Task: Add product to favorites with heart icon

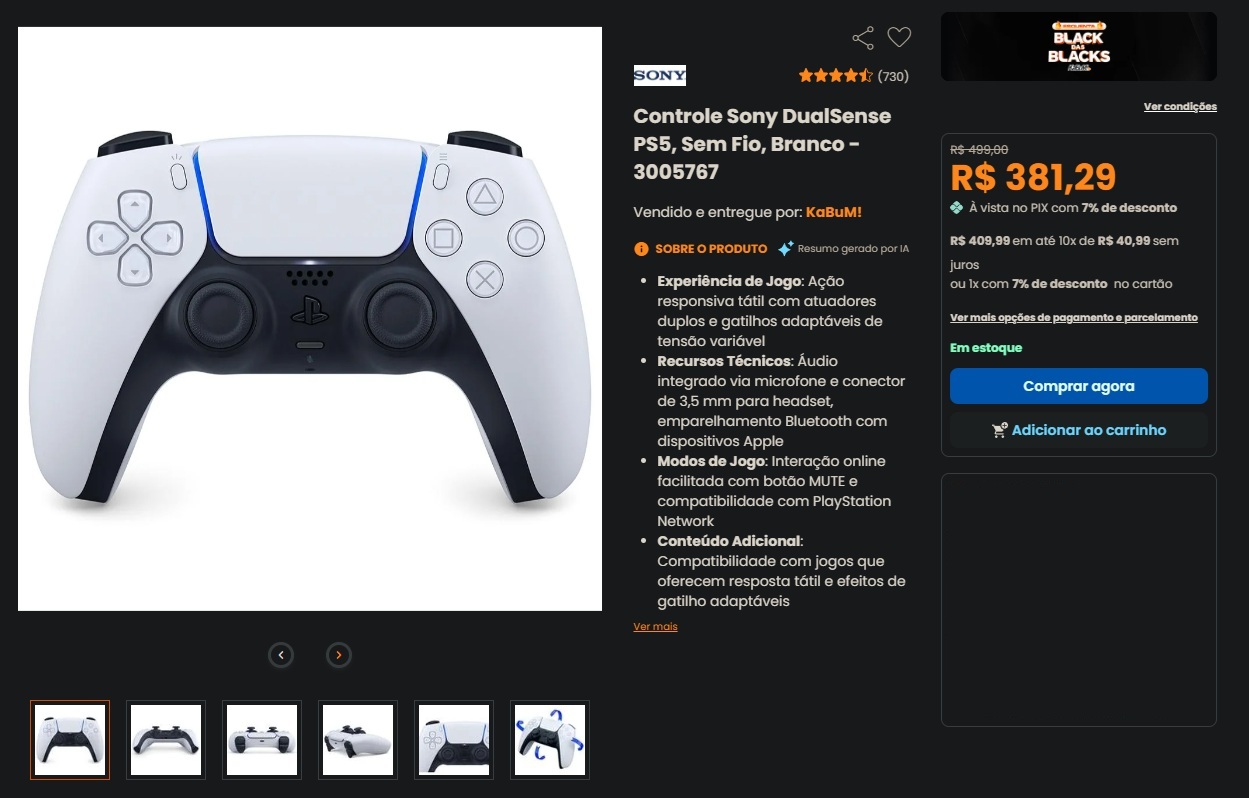Action: [x=899, y=38]
